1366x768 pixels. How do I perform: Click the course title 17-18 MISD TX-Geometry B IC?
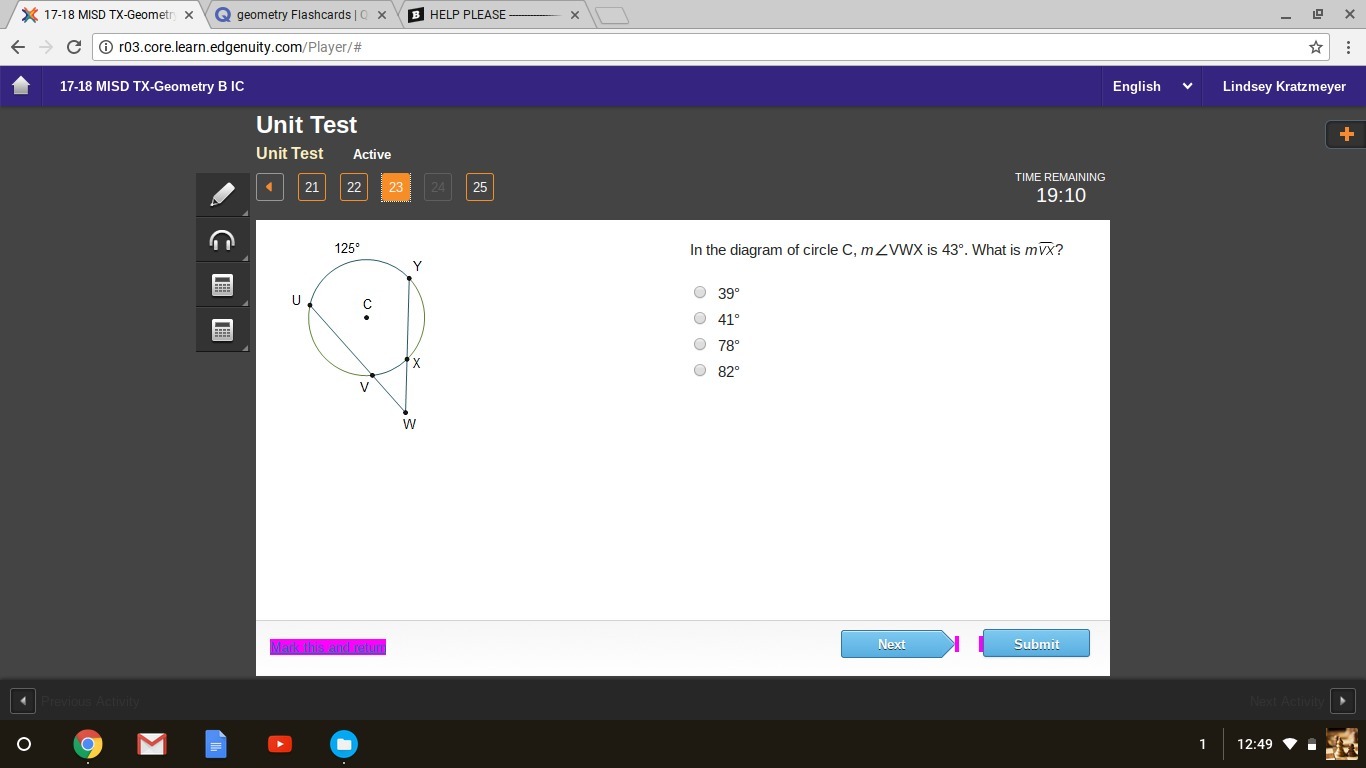tap(152, 86)
